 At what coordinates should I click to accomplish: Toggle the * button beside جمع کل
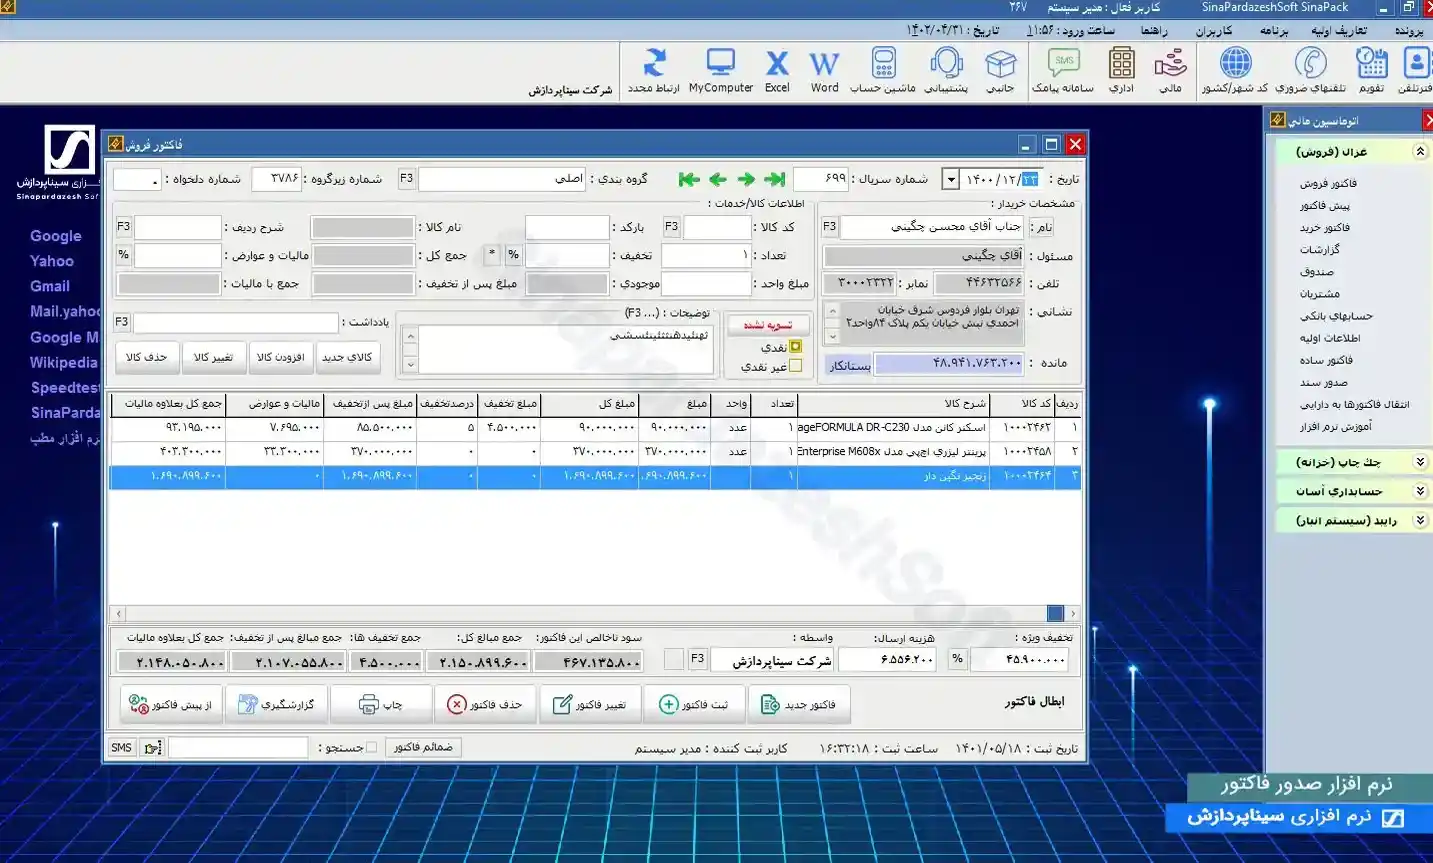click(x=492, y=255)
